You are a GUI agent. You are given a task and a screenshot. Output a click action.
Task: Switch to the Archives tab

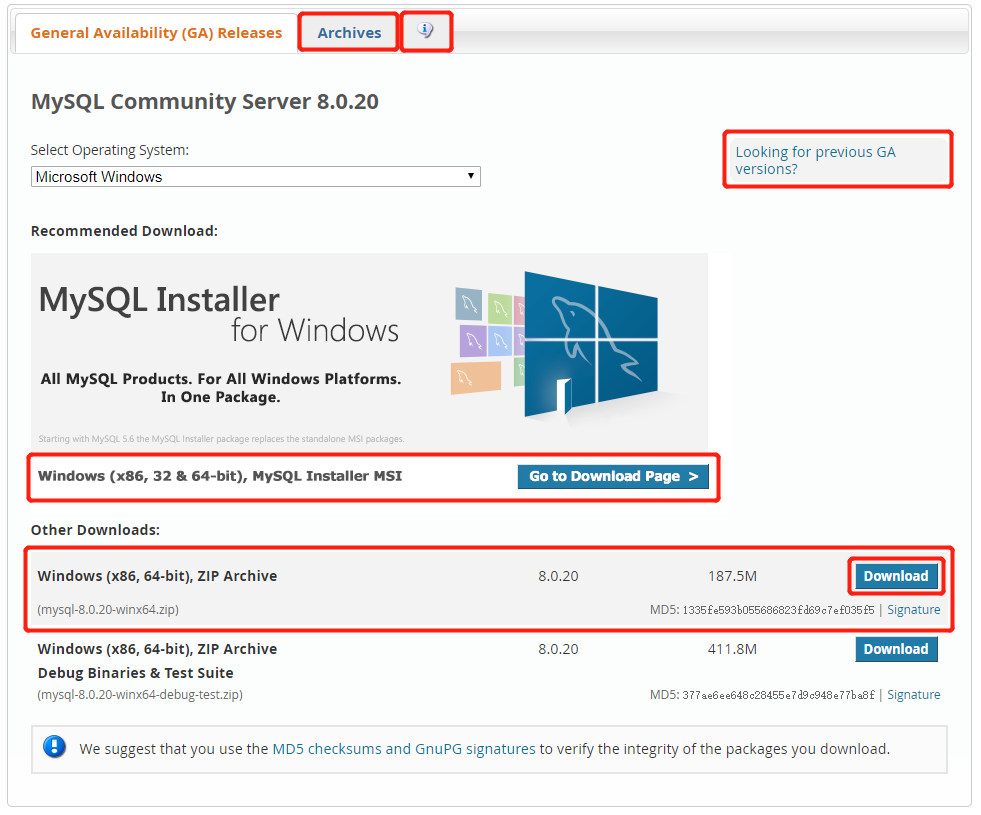tap(349, 33)
